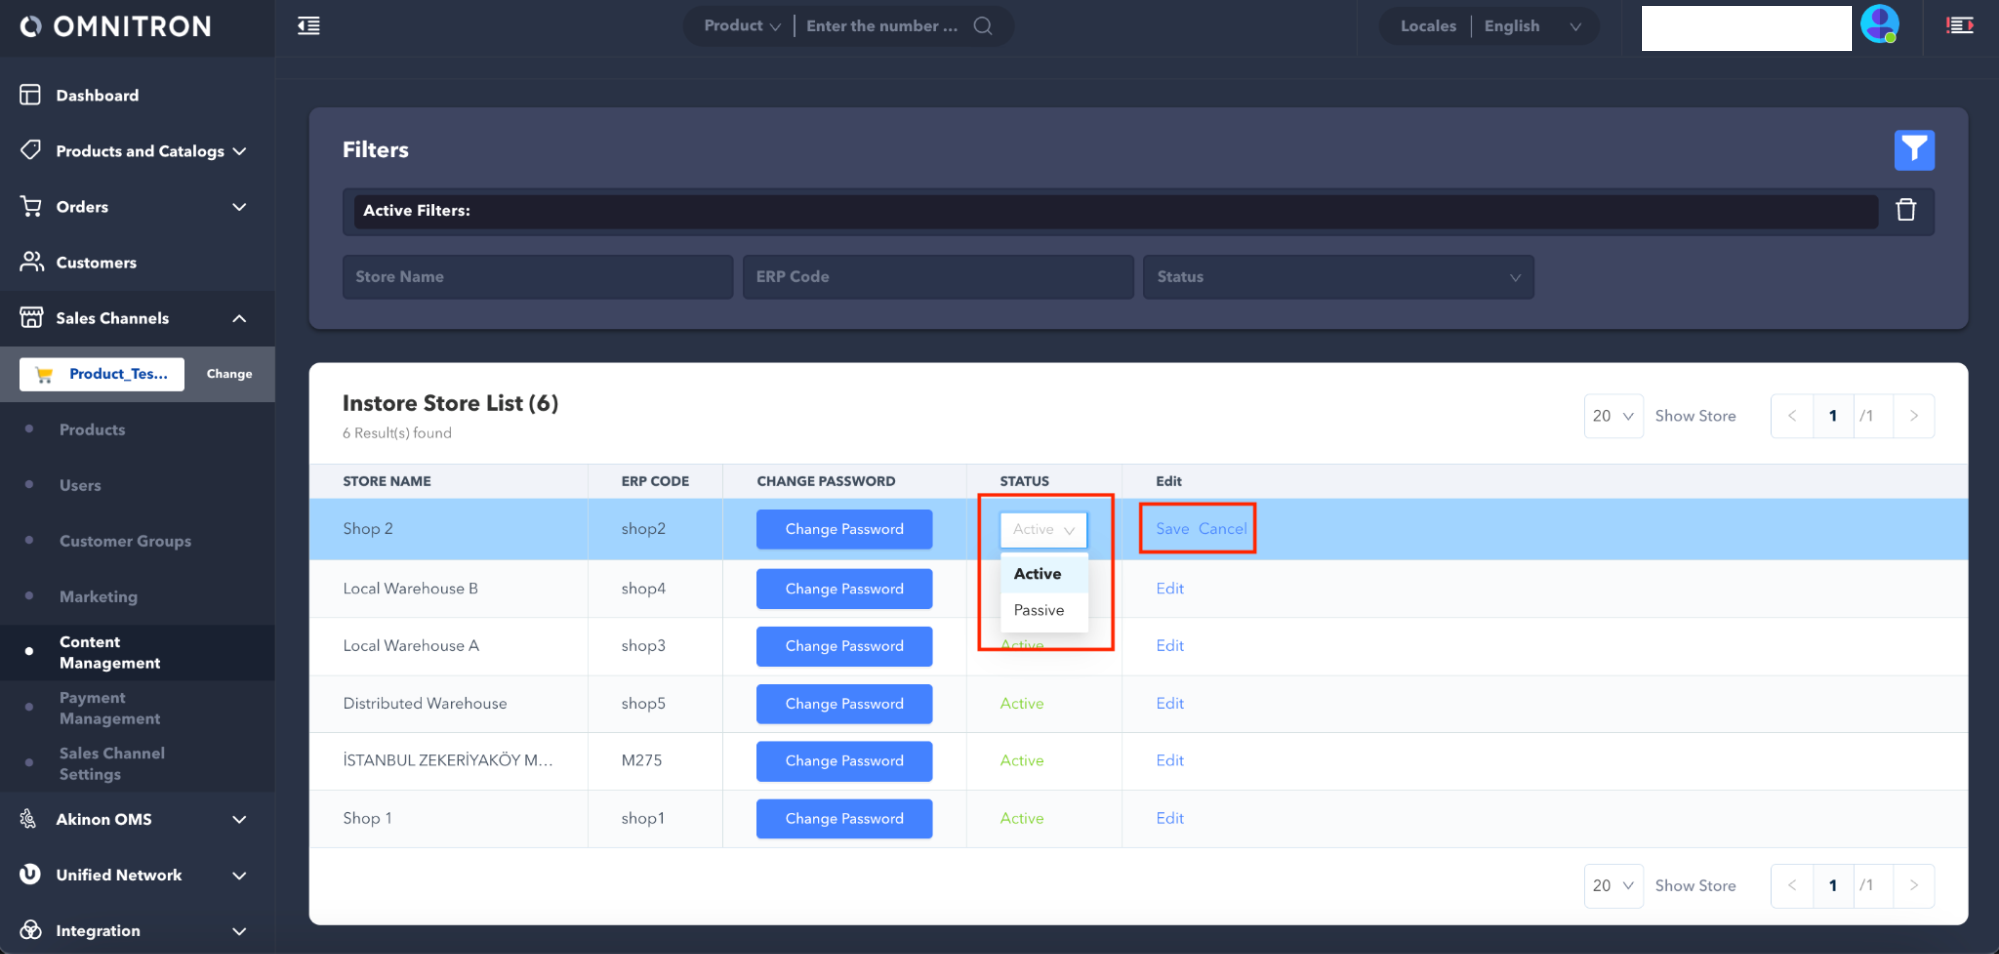Open the Customers menu item
Image resolution: width=1999 pixels, height=954 pixels.
[x=96, y=262]
